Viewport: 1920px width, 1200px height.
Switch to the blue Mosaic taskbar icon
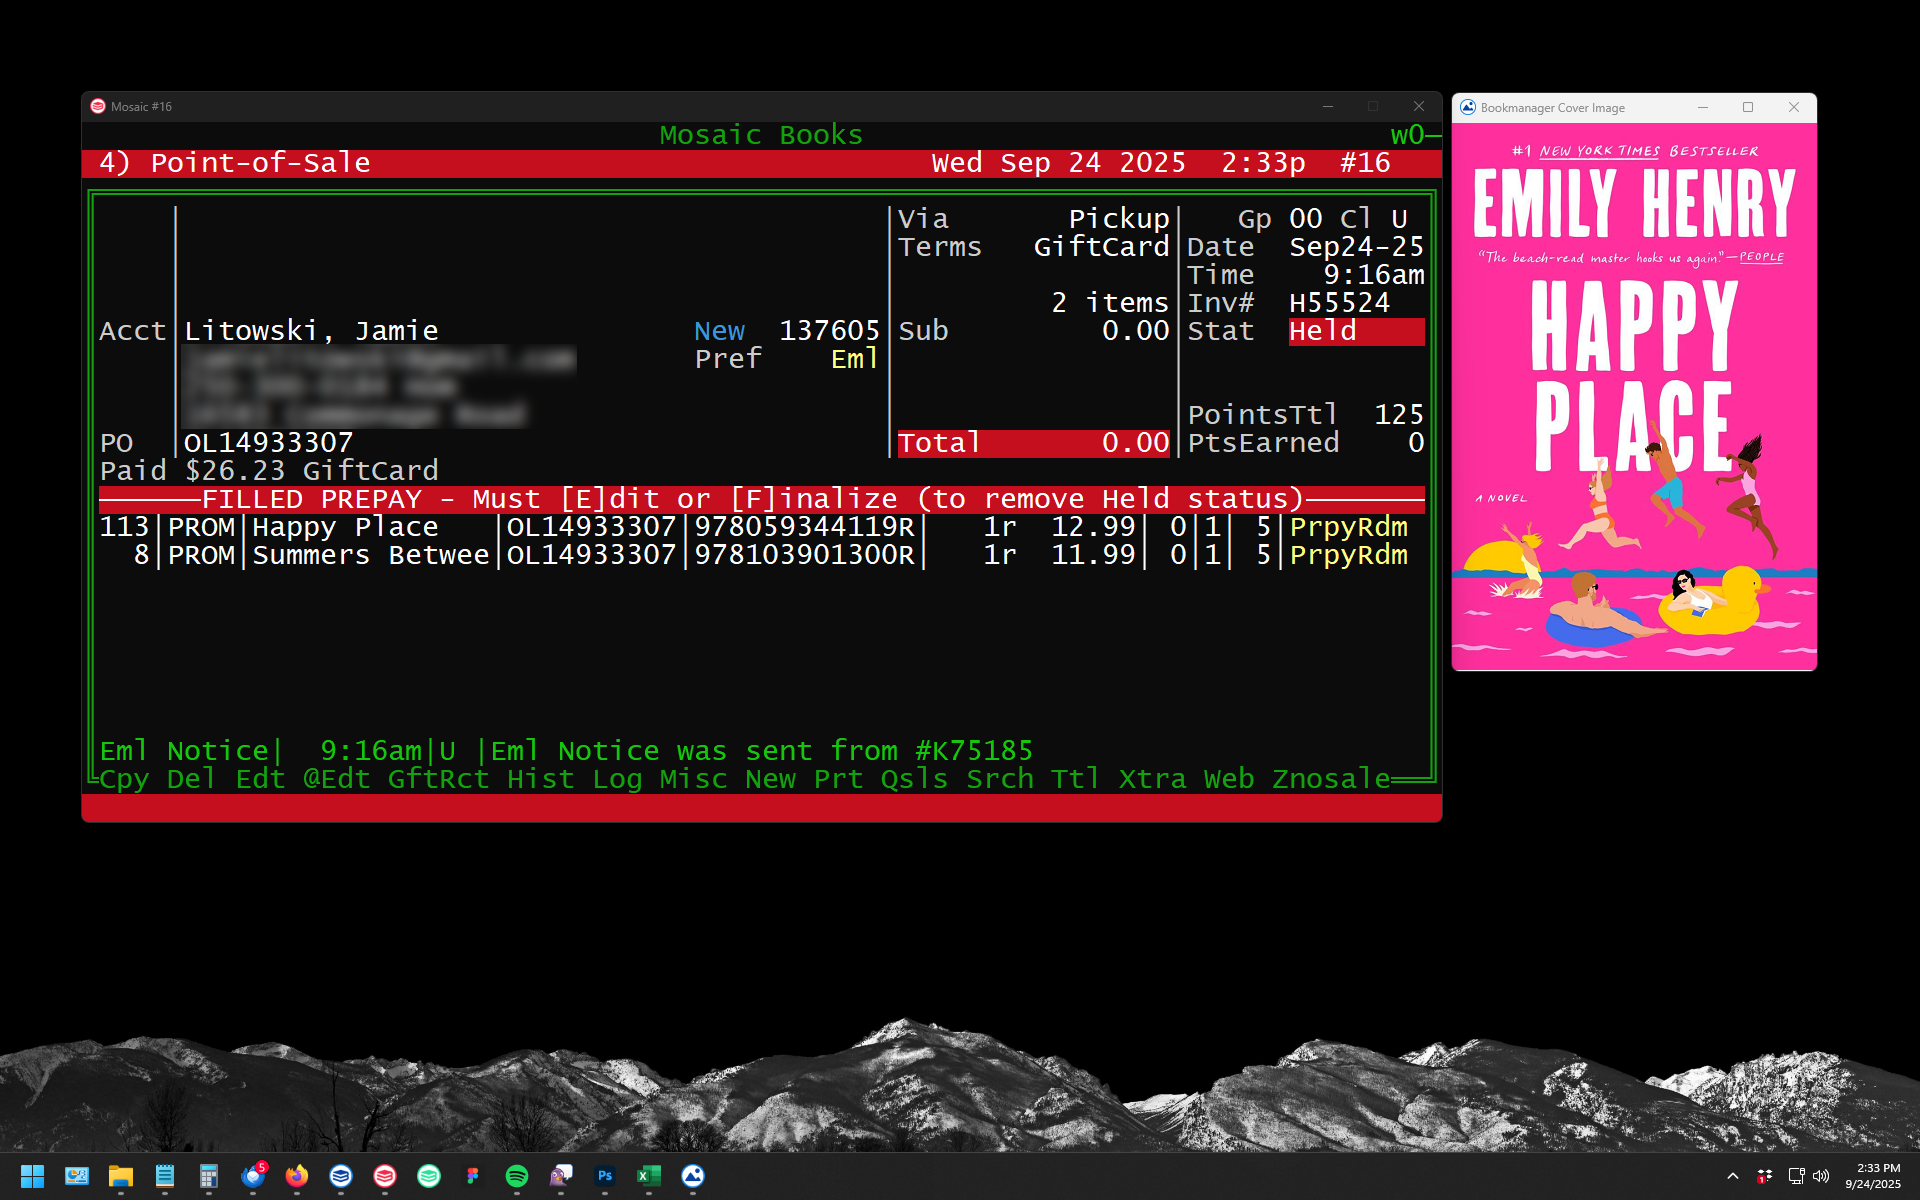(x=341, y=1176)
